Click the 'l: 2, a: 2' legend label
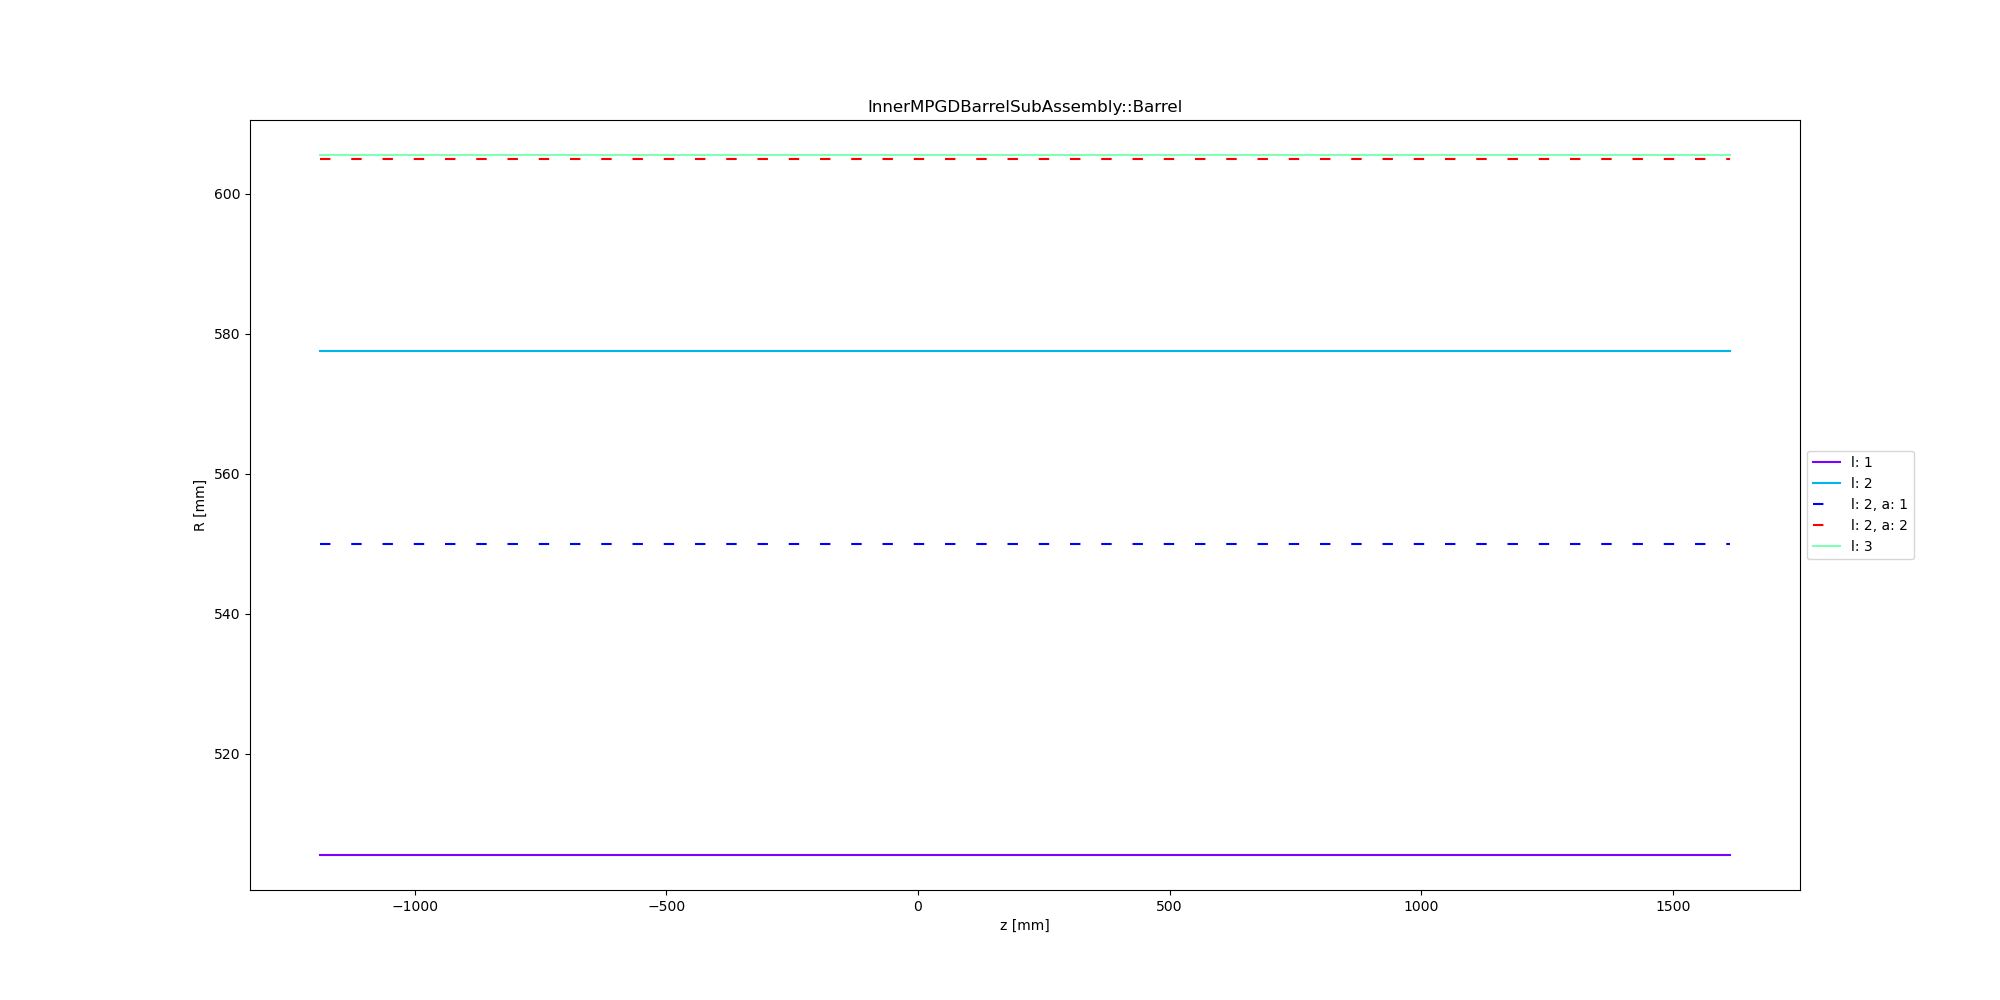Screen dimensions: 2000x1000 [1878, 525]
